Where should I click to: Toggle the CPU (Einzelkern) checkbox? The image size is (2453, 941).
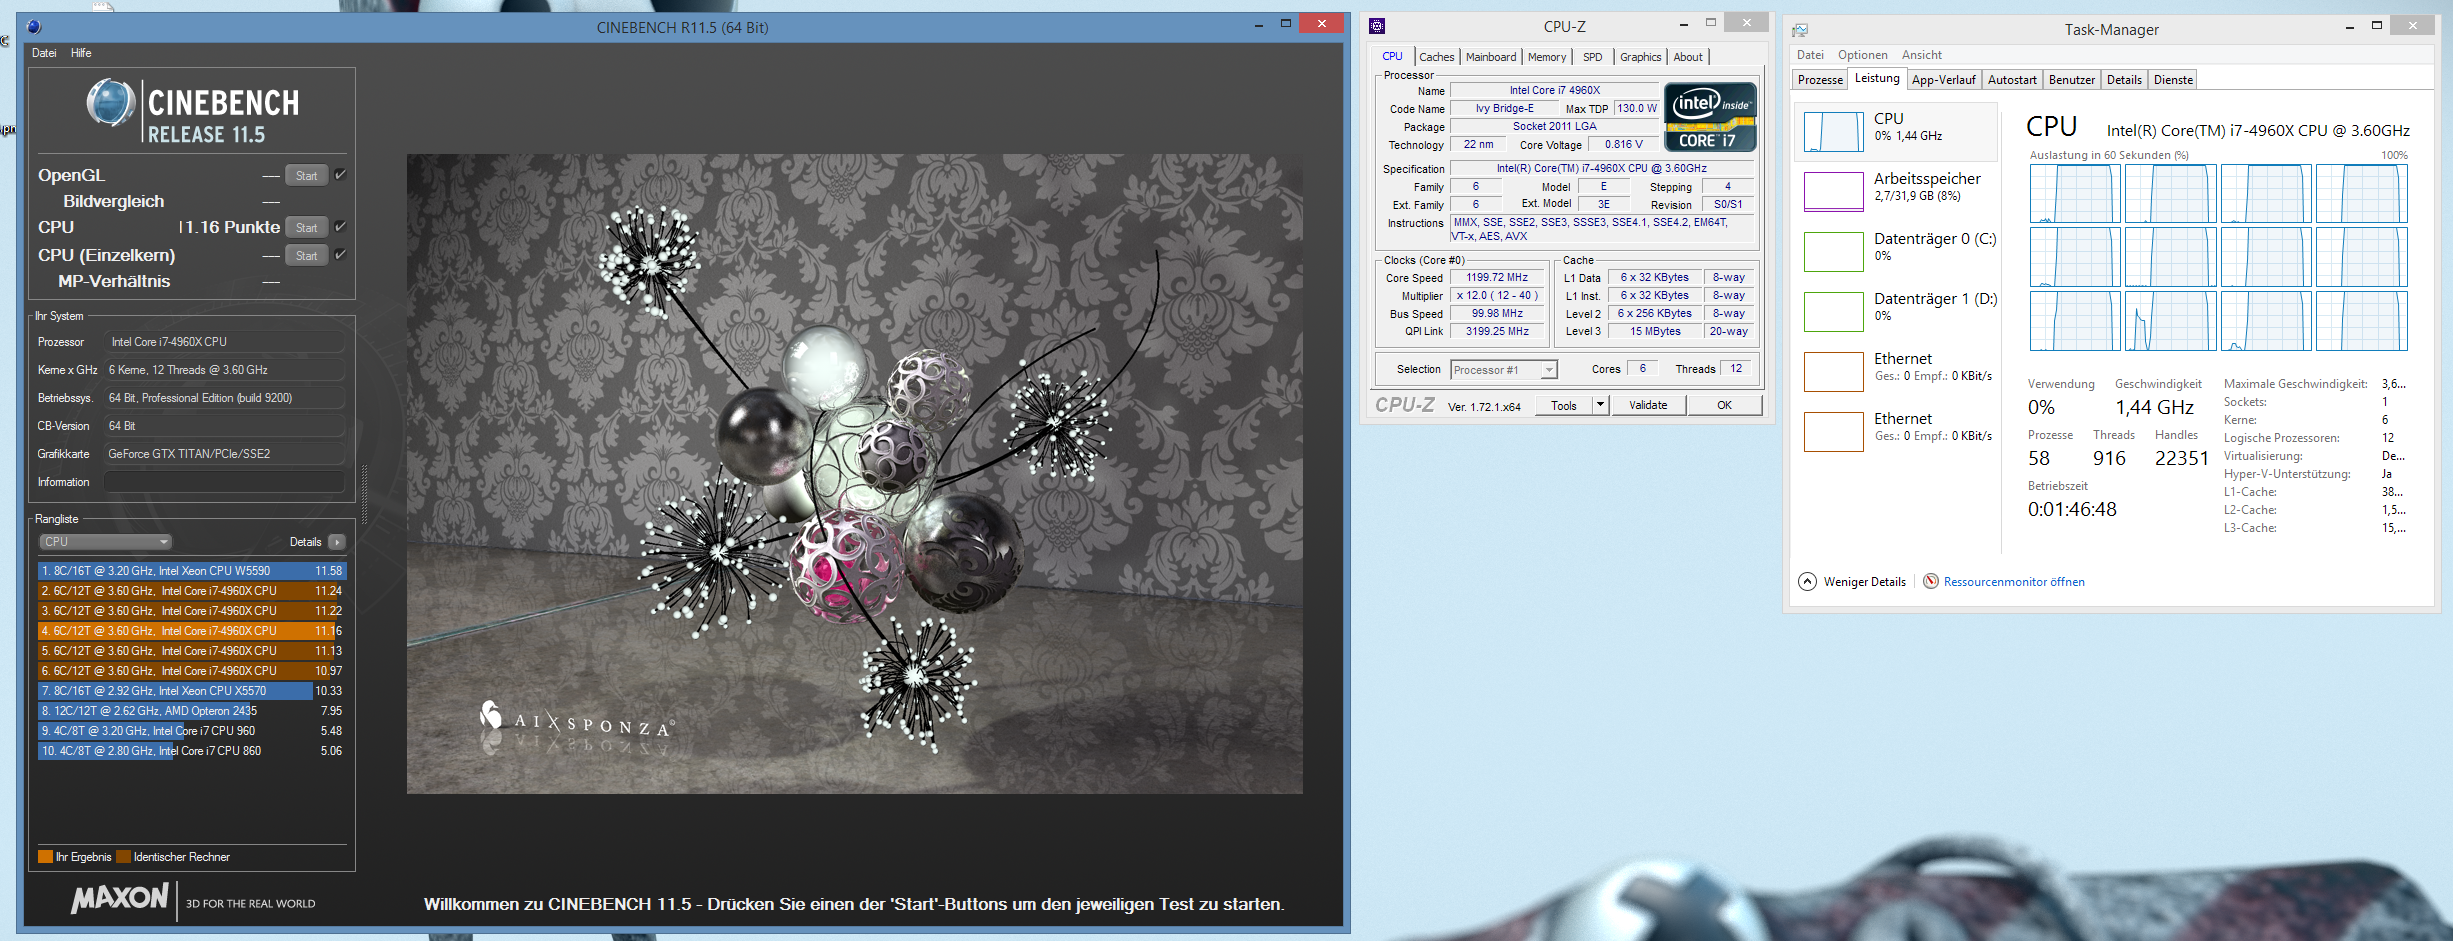340,255
